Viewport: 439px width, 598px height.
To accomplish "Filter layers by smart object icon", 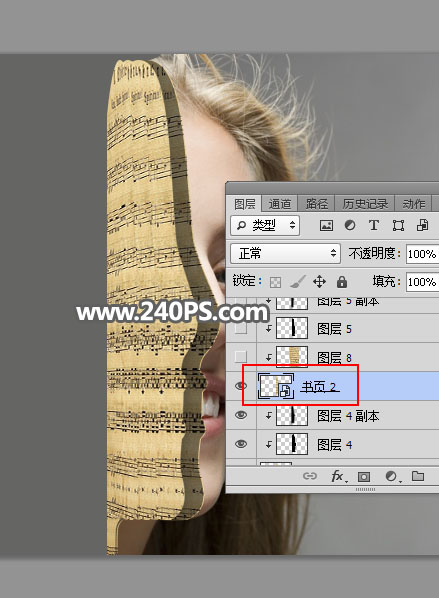I will tap(422, 225).
